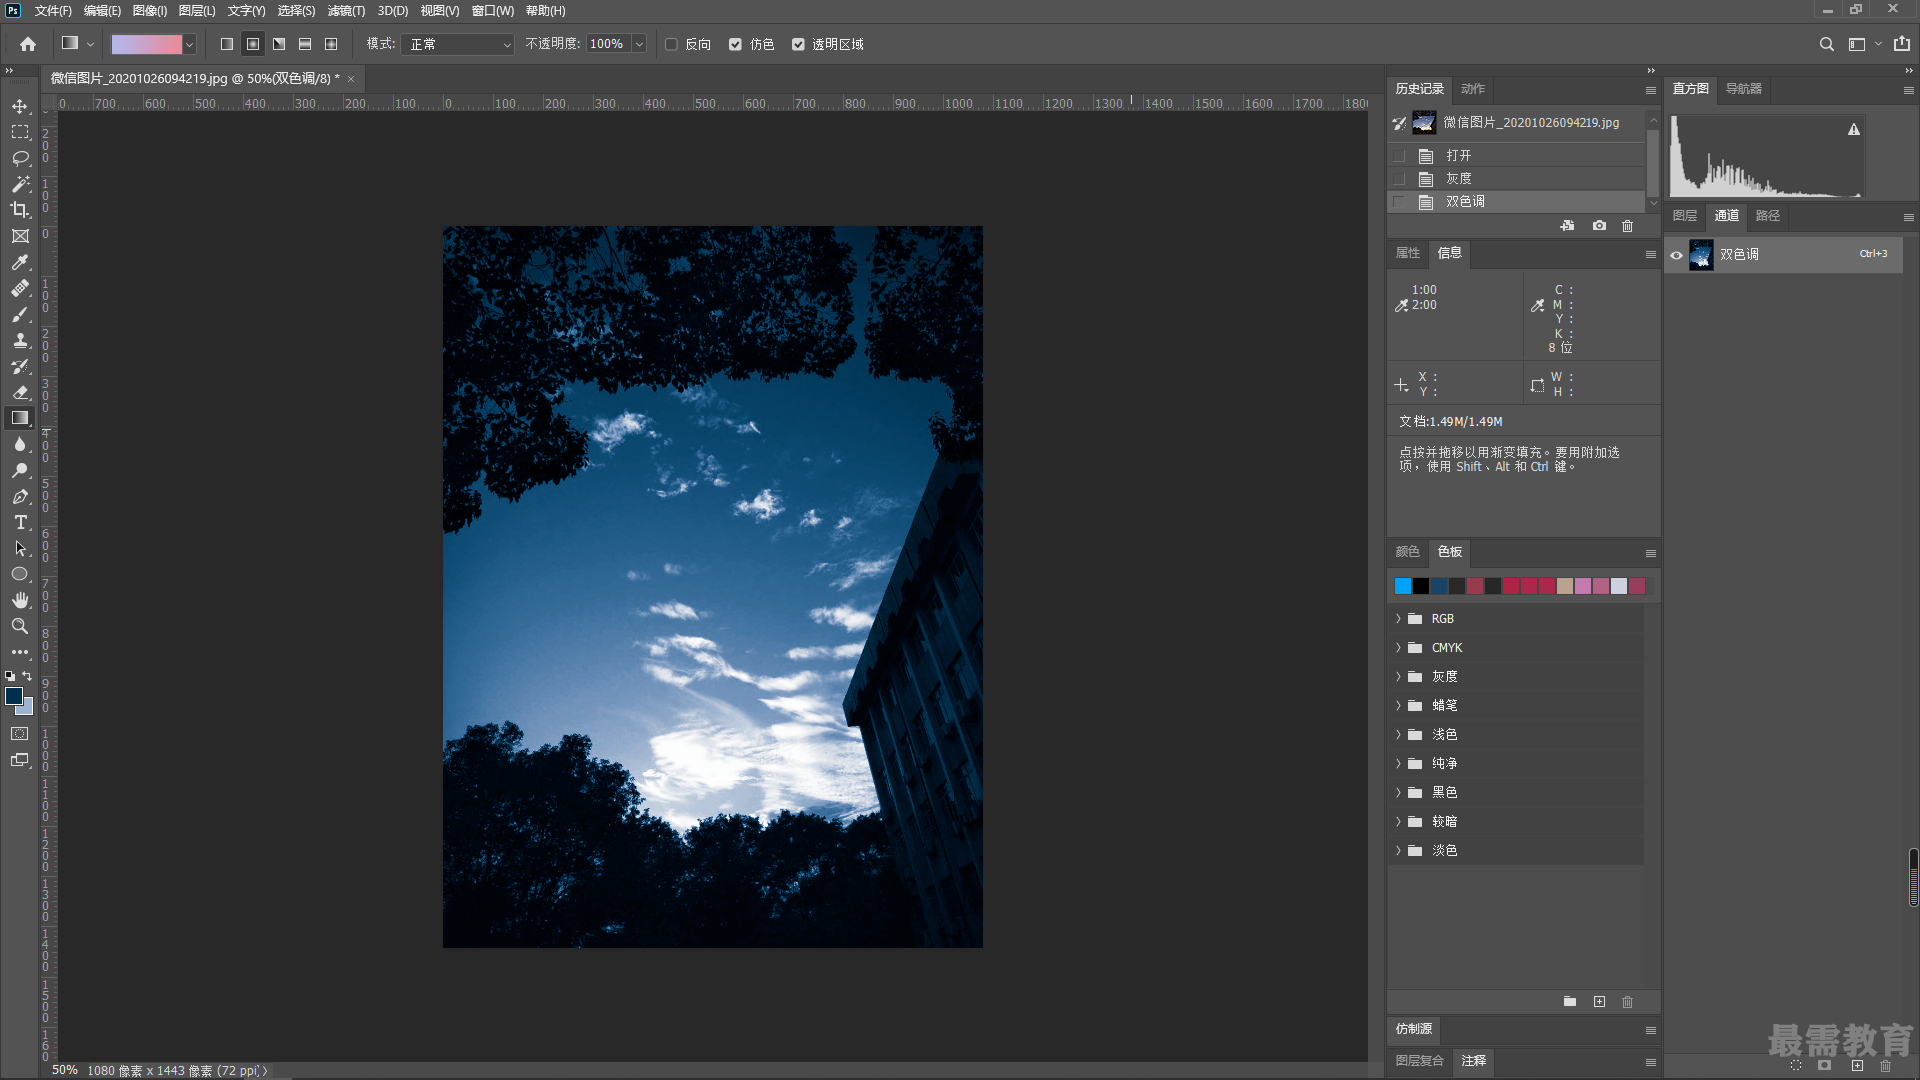Select the Blur tool

pyautogui.click(x=20, y=444)
